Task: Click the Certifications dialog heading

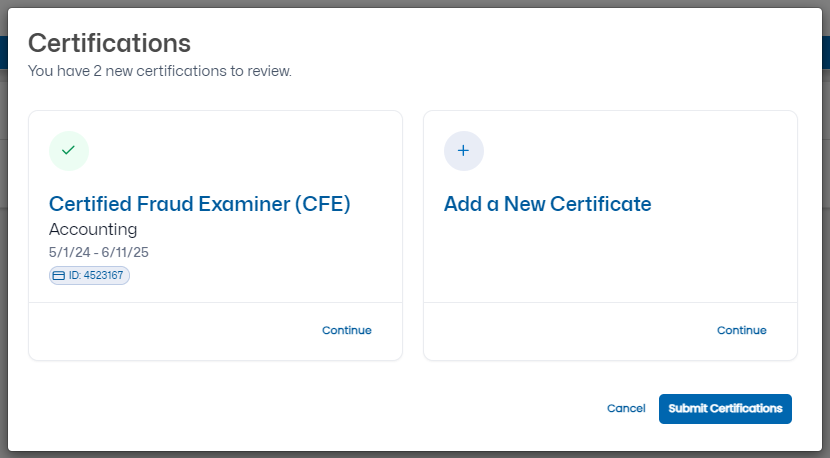Action: click(x=109, y=43)
